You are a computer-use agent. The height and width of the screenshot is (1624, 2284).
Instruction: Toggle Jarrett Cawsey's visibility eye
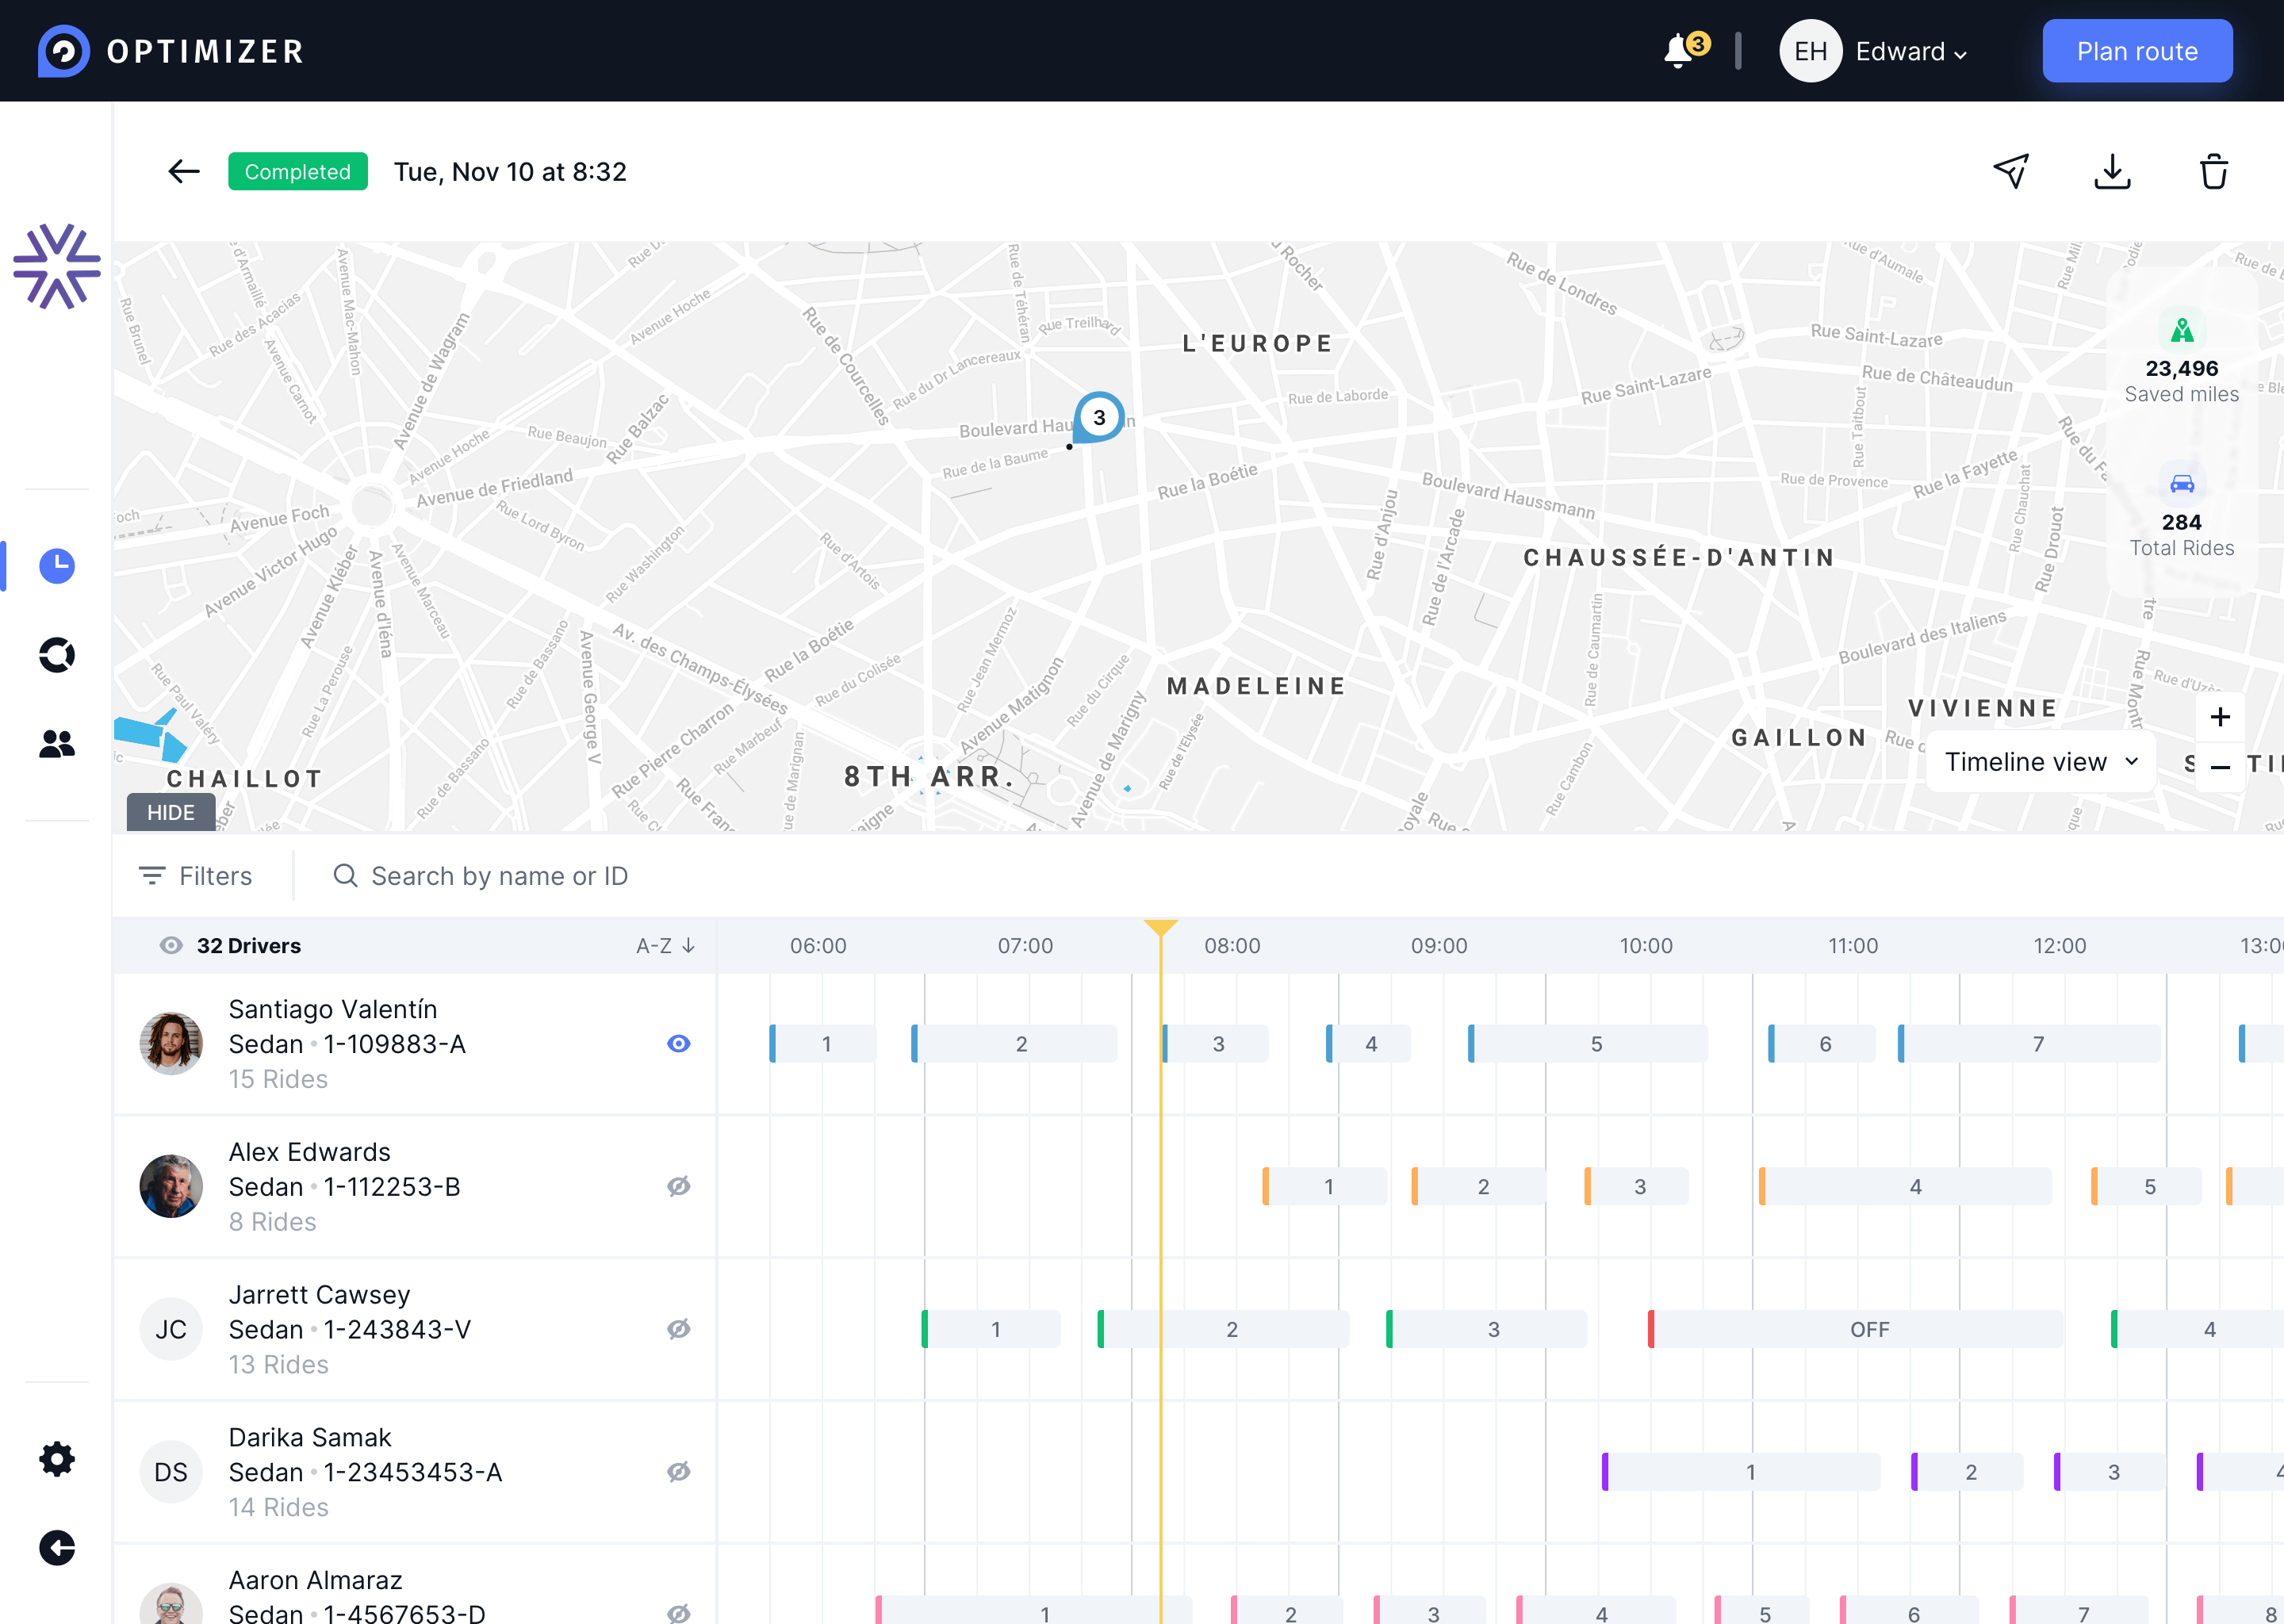[678, 1329]
